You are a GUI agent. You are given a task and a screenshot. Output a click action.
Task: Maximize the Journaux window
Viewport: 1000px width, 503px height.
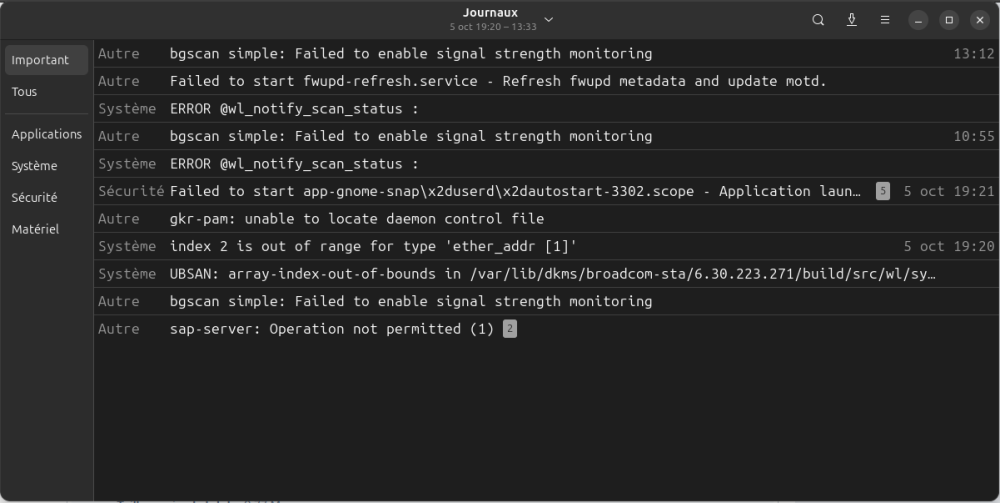point(949,20)
